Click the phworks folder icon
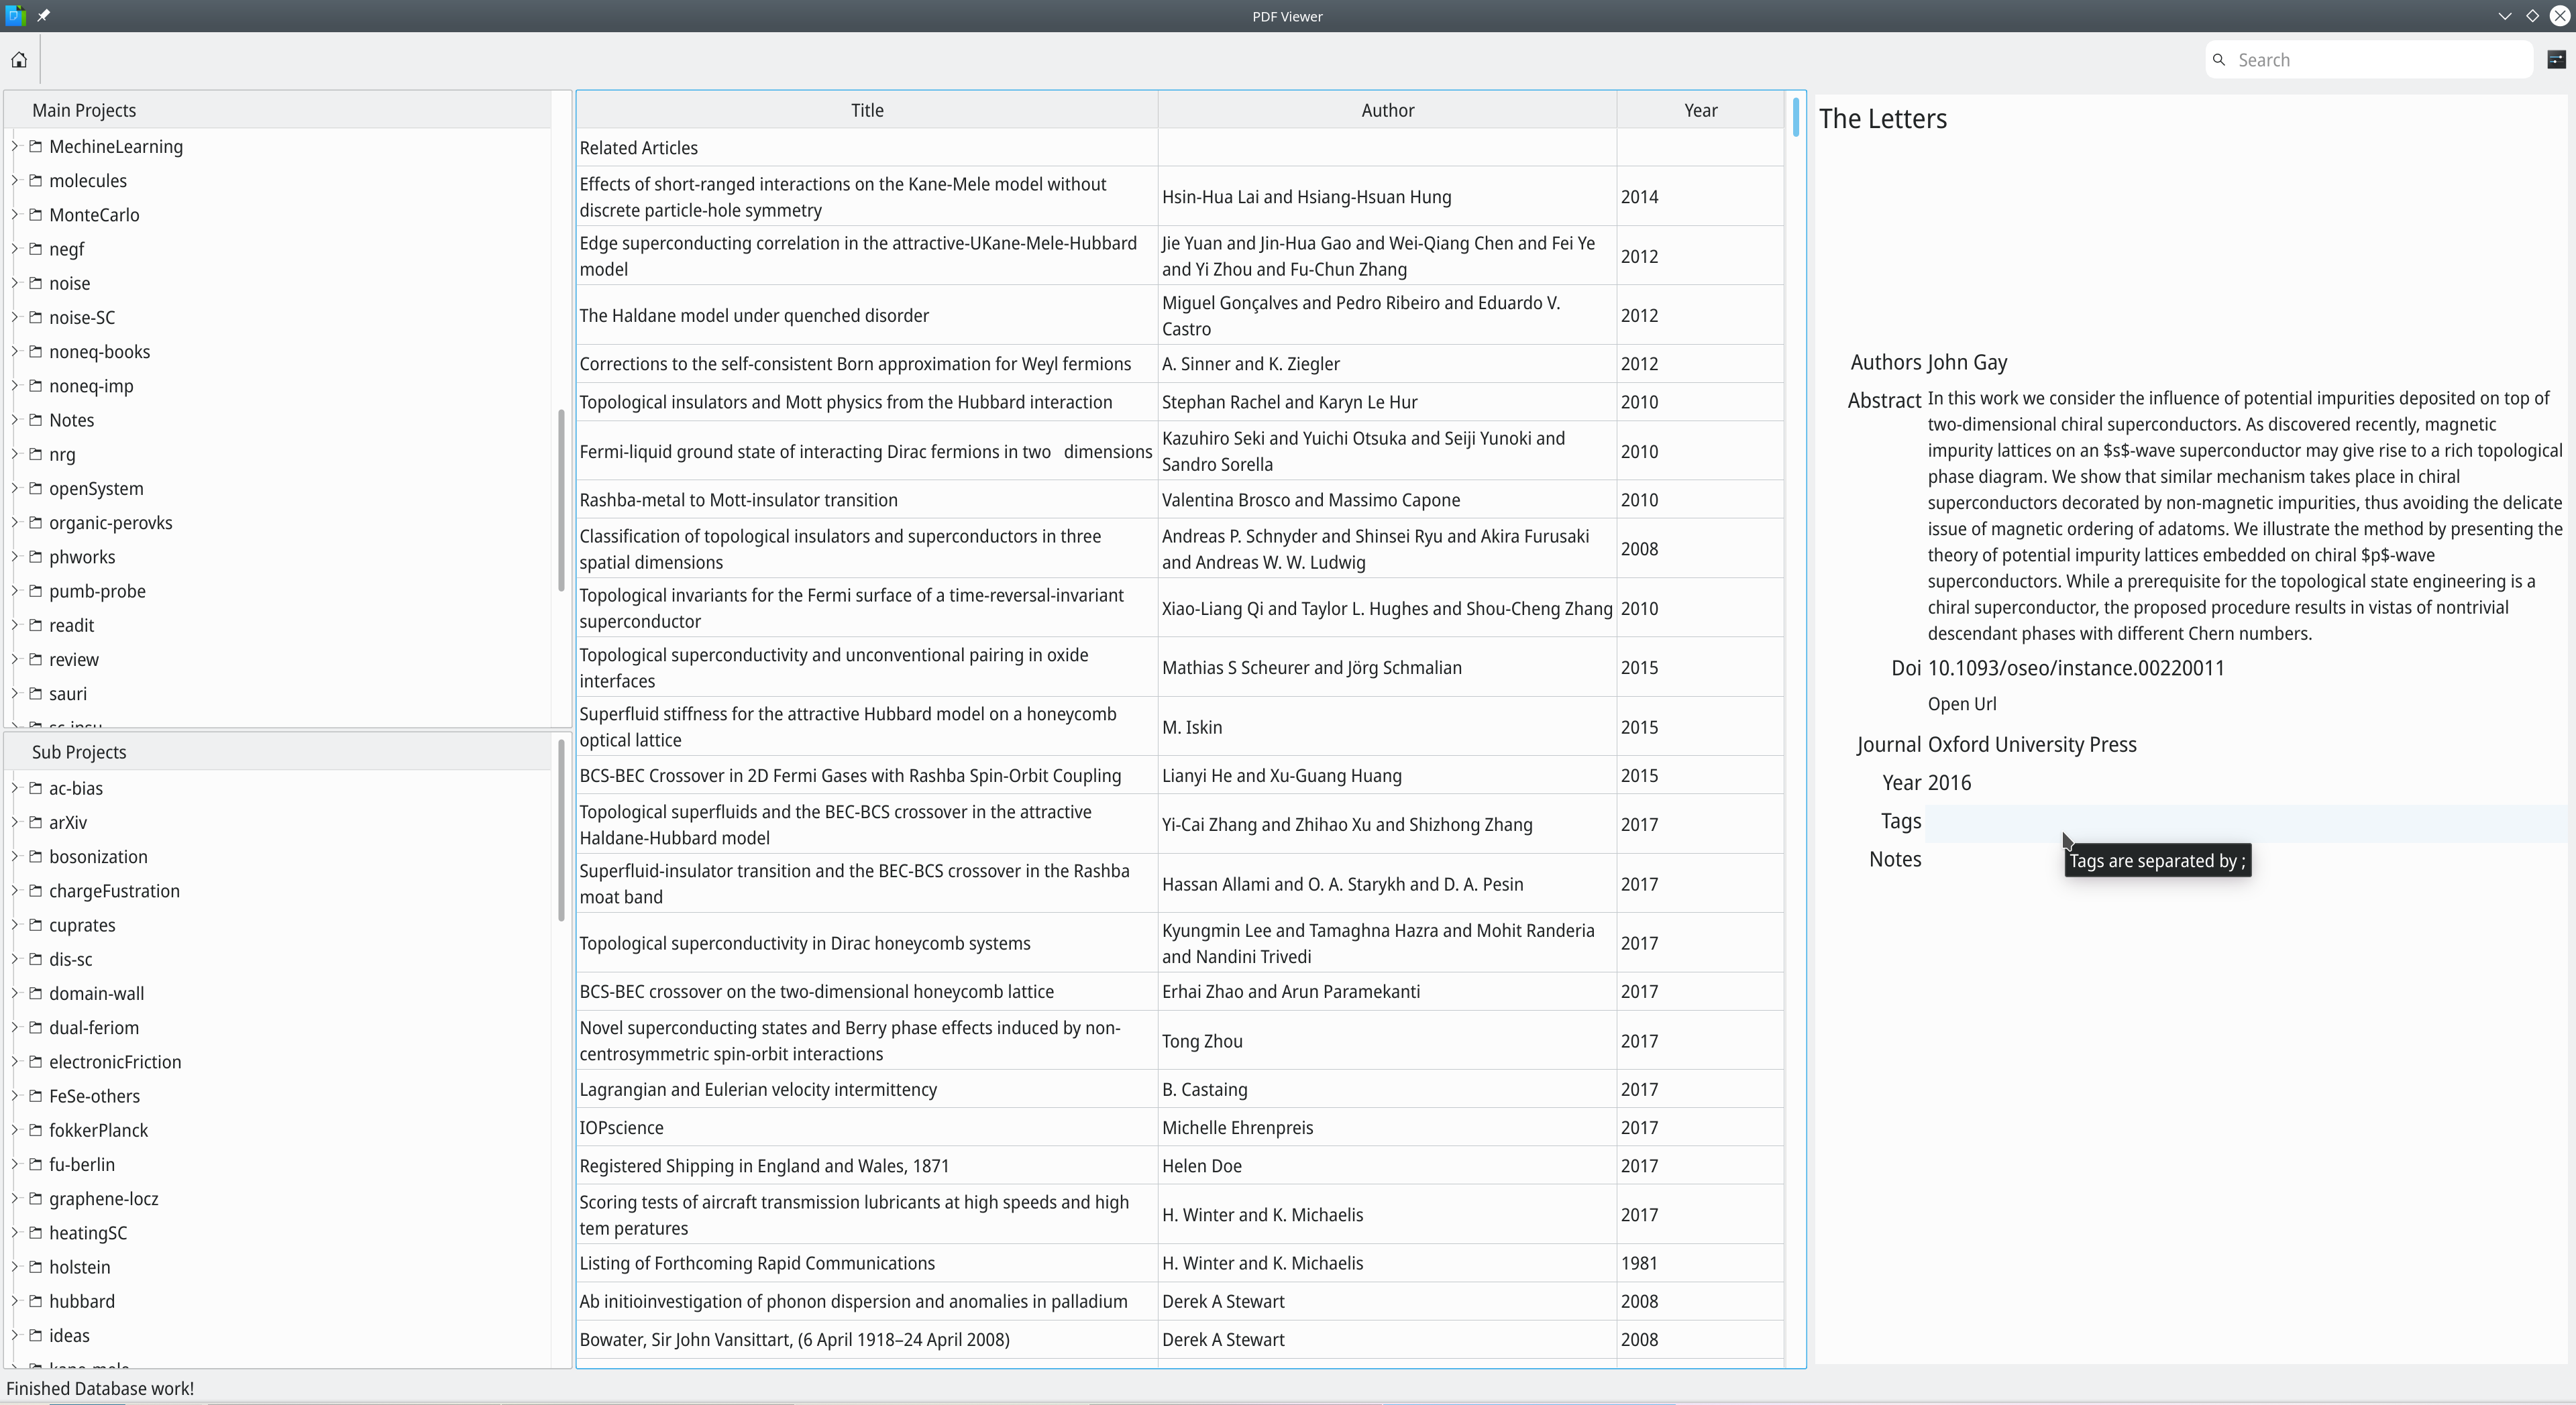The width and height of the screenshot is (2576, 1405). click(x=36, y=556)
